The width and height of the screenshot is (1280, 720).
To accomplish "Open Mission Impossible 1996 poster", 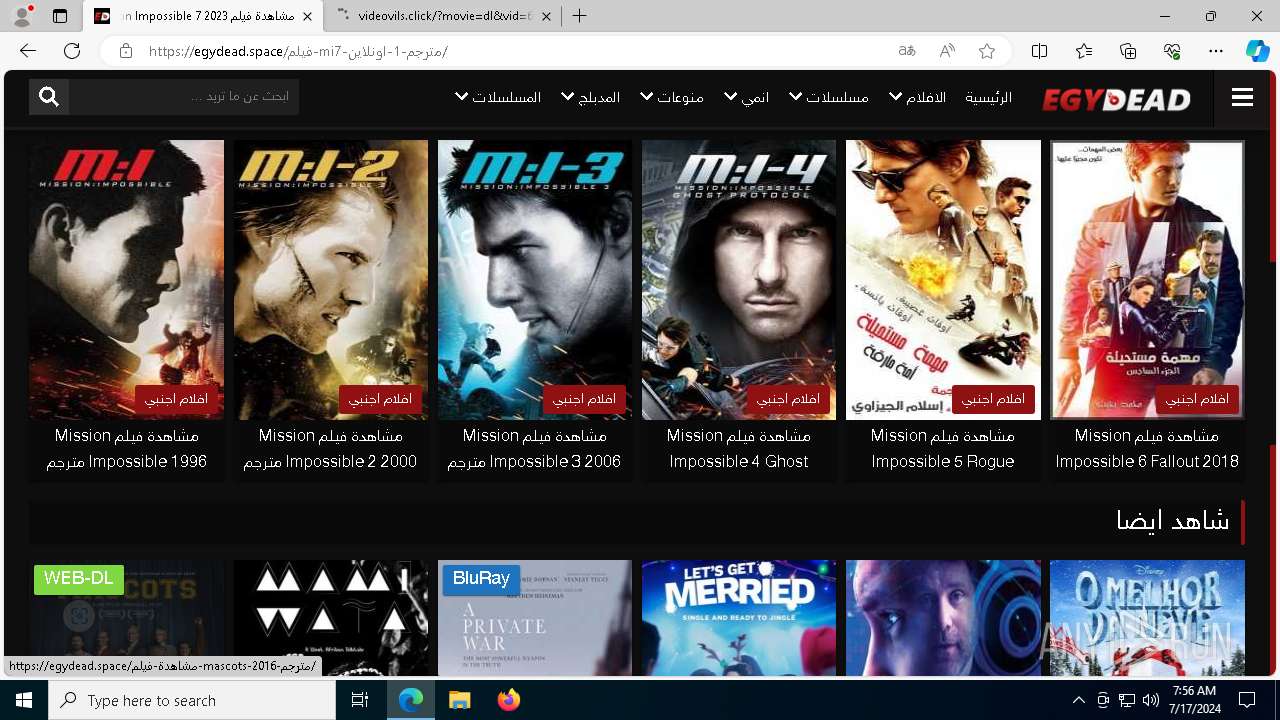I will (126, 279).
